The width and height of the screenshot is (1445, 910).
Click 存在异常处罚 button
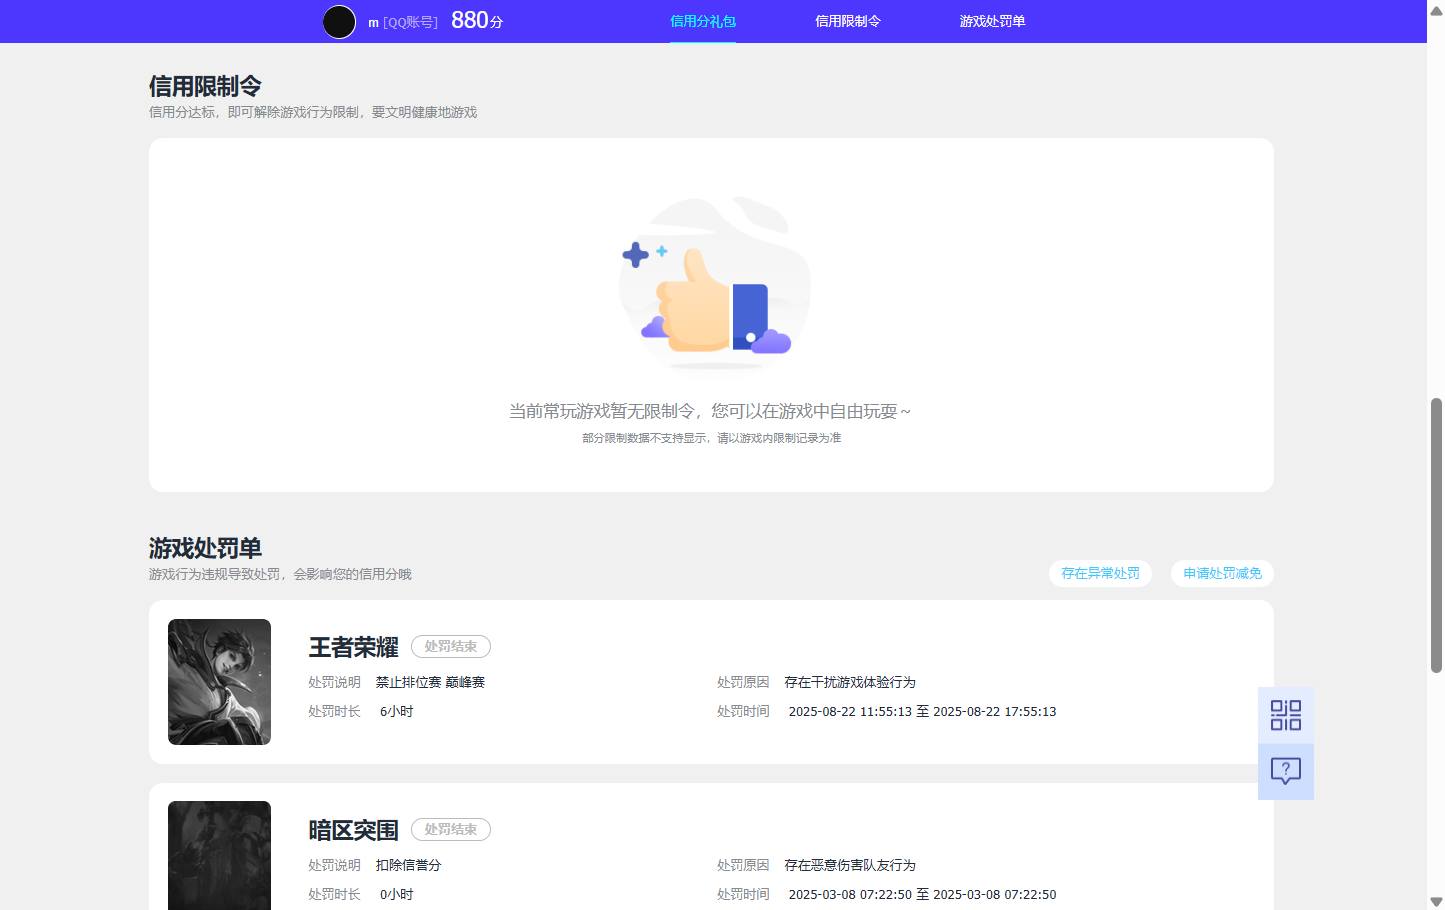(x=1100, y=573)
